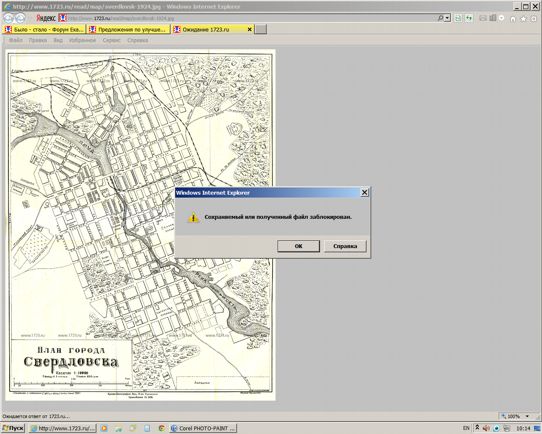Open the Home icon in the toolbar

tap(513, 19)
